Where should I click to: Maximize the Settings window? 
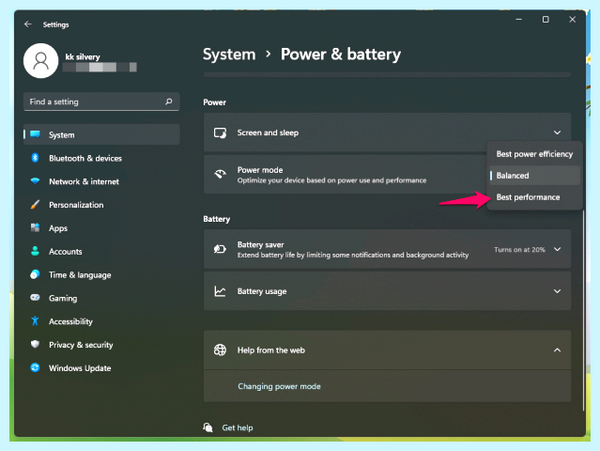546,20
